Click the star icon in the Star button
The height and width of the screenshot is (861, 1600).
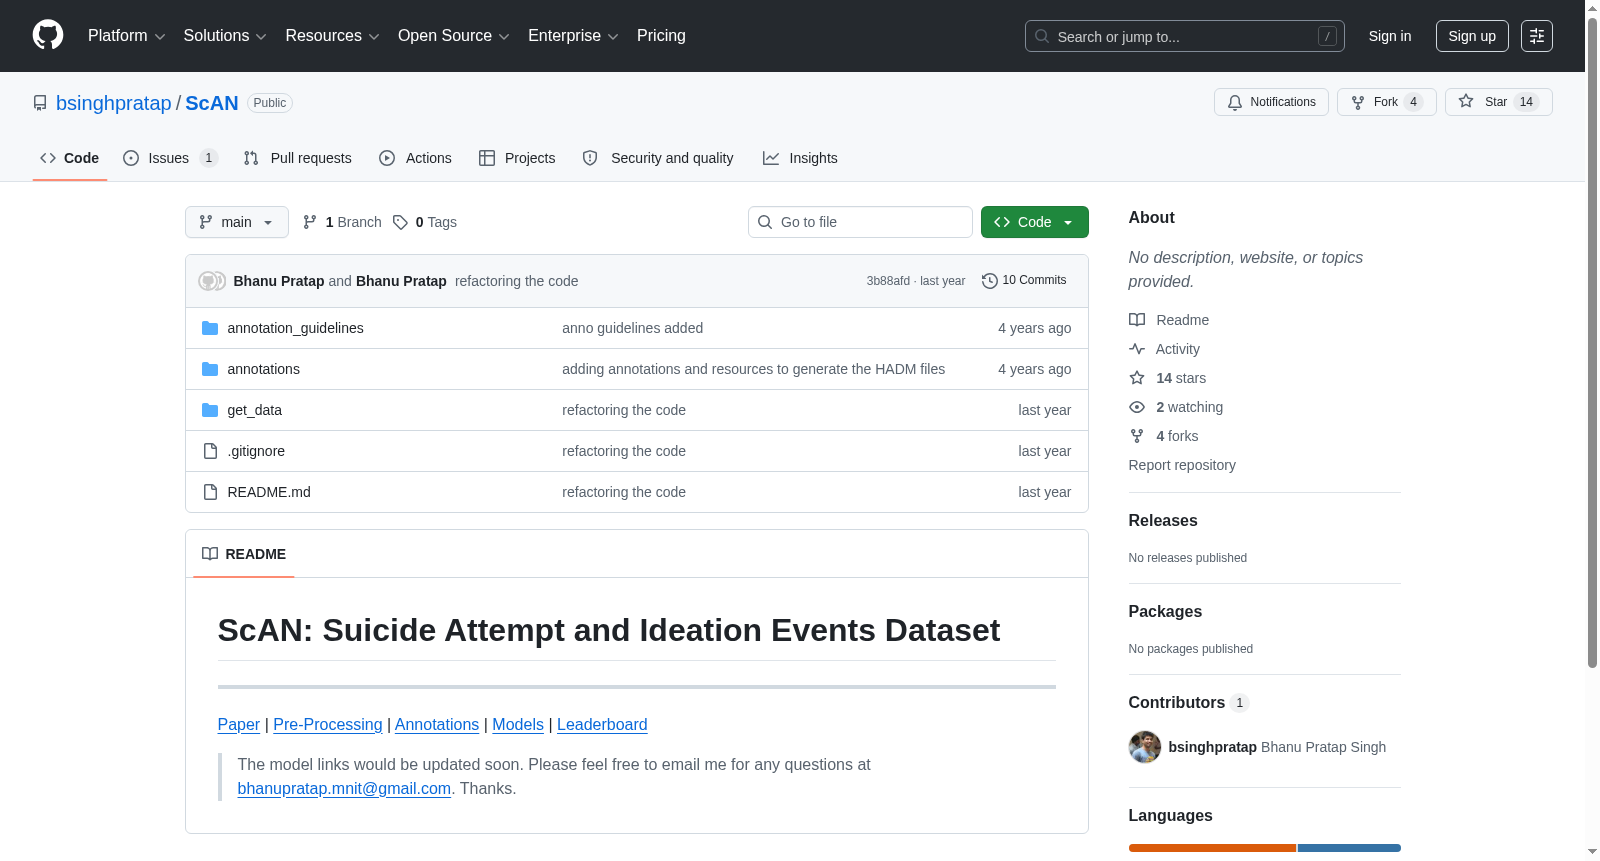[1466, 101]
